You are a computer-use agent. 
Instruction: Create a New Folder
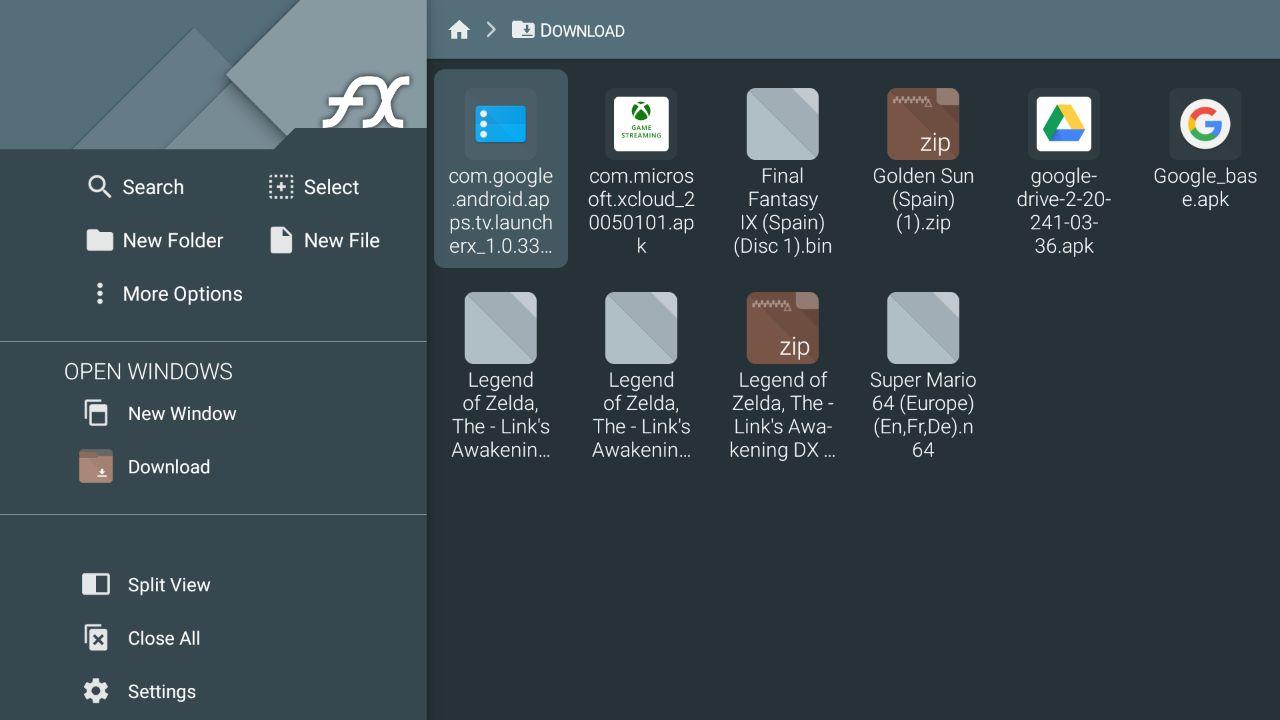tap(155, 240)
